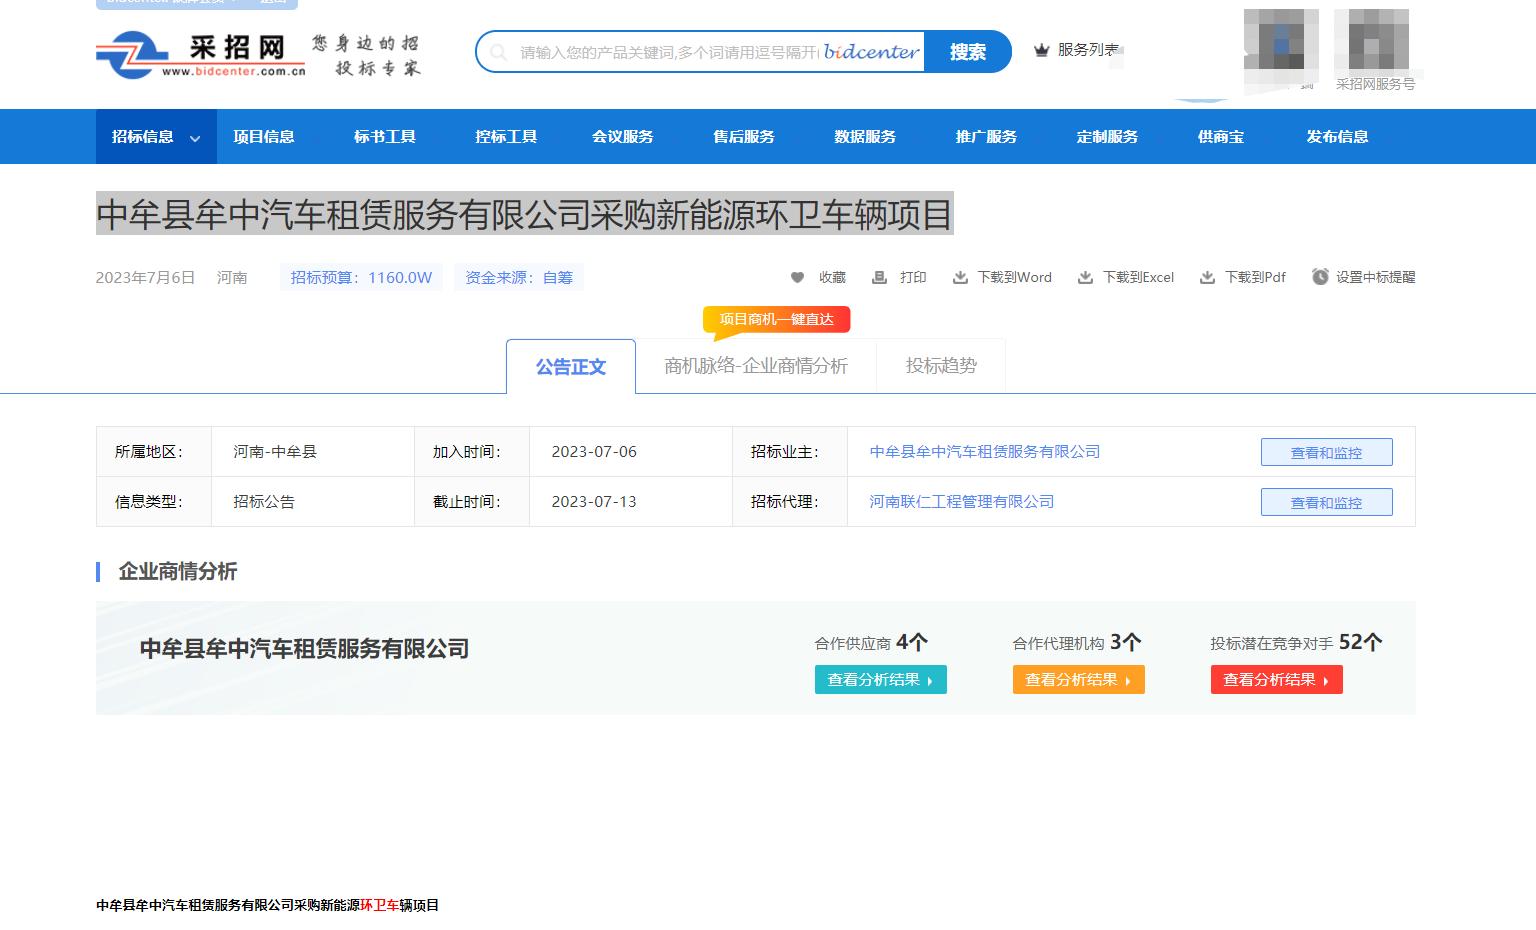Click the 收藏 heart icon to favorite
Viewport: 1536px width, 930px height.
point(797,277)
